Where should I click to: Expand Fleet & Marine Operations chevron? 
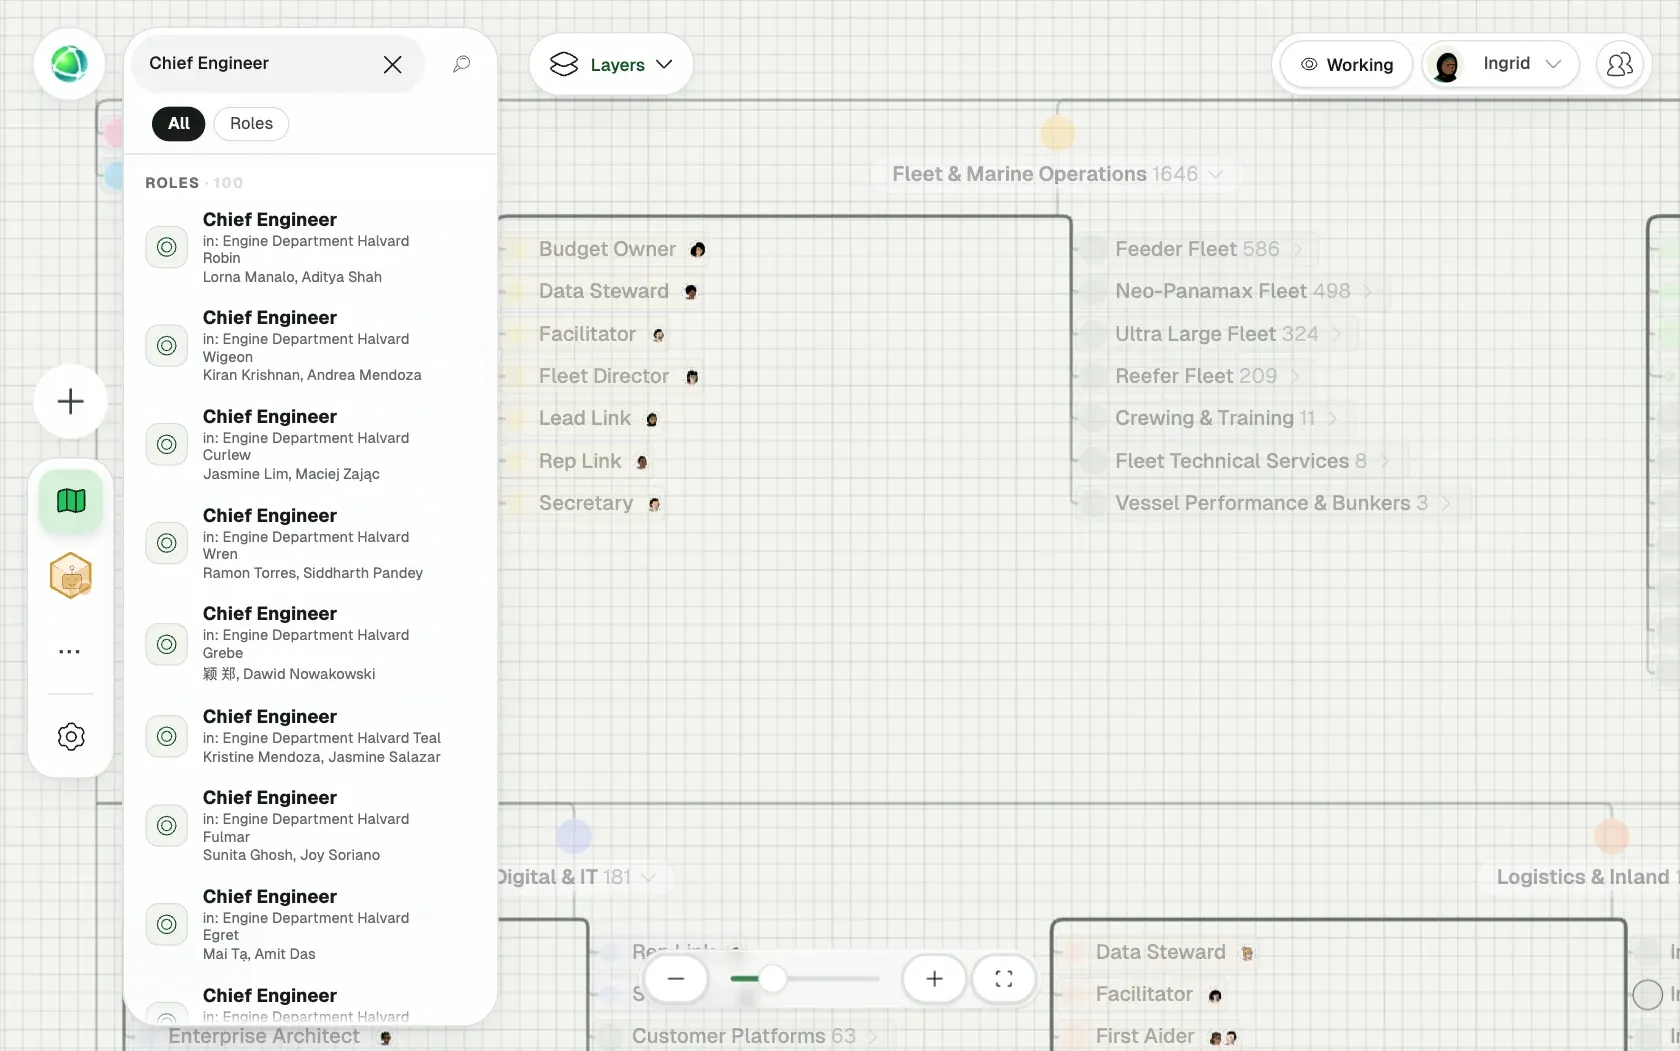point(1216,175)
